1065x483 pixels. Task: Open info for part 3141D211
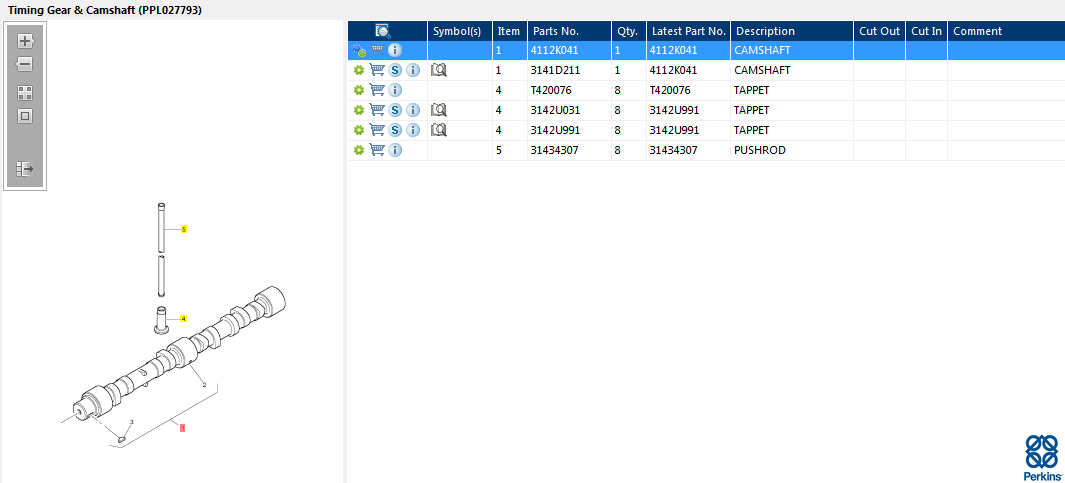click(x=413, y=70)
